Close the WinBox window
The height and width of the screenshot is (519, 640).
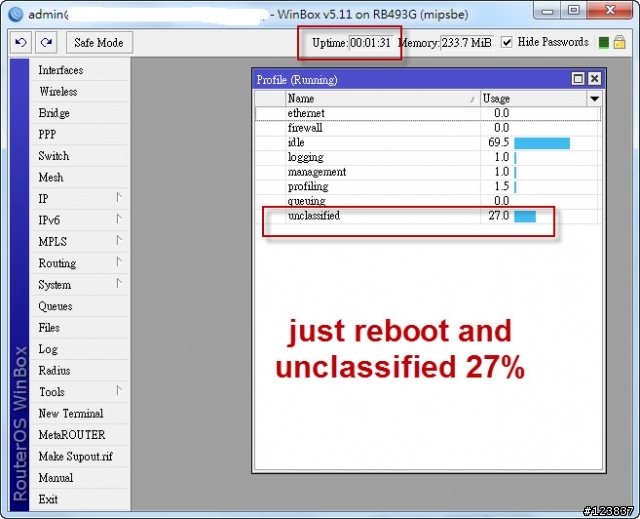coord(610,10)
